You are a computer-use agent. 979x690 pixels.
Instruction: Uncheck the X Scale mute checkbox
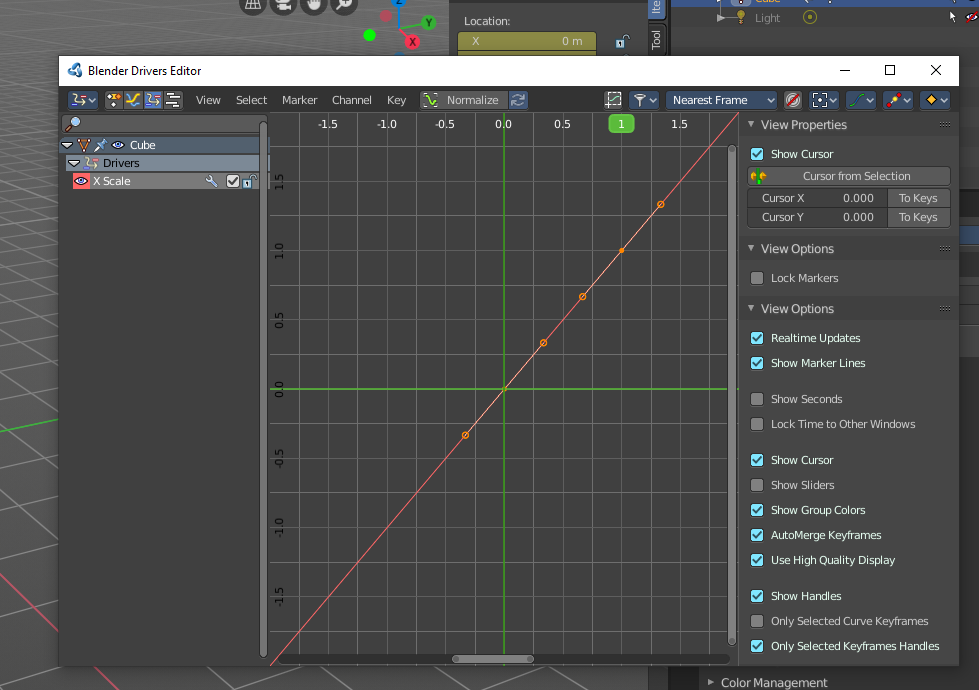(x=233, y=181)
